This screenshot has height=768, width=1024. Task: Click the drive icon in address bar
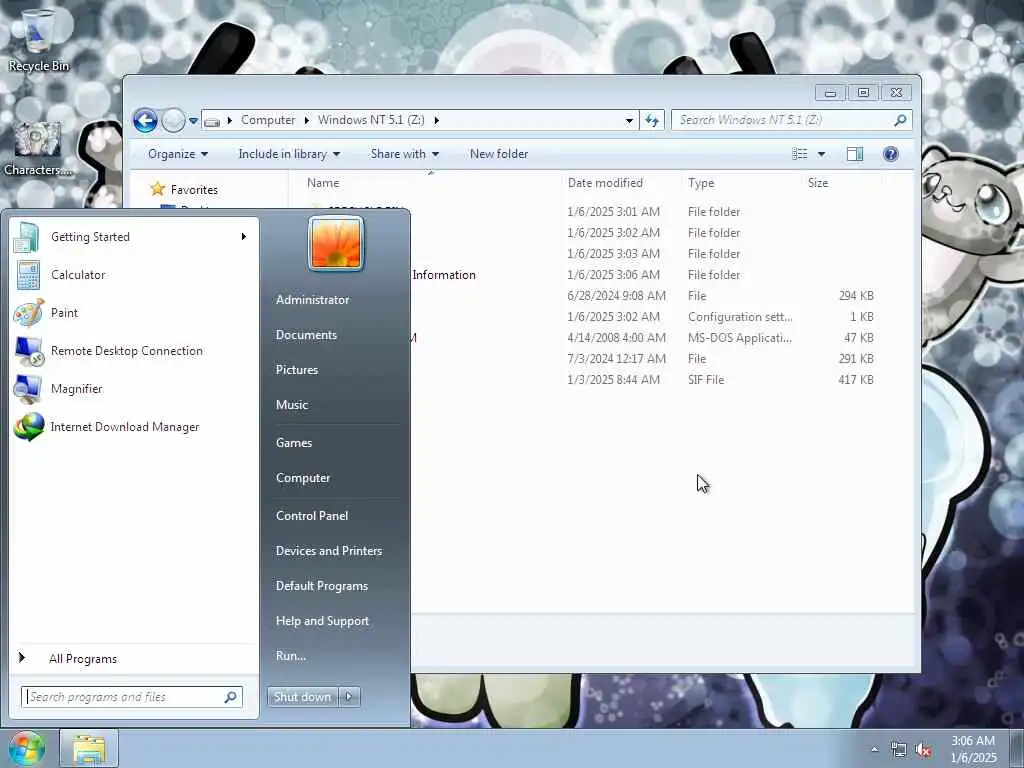(x=212, y=121)
